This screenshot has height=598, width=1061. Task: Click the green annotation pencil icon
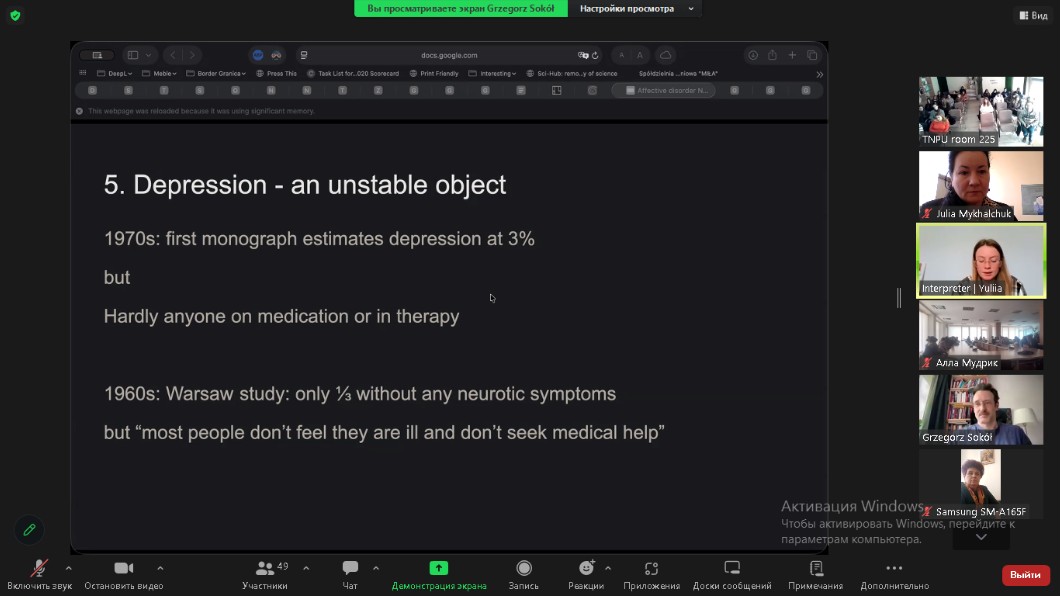coord(29,530)
